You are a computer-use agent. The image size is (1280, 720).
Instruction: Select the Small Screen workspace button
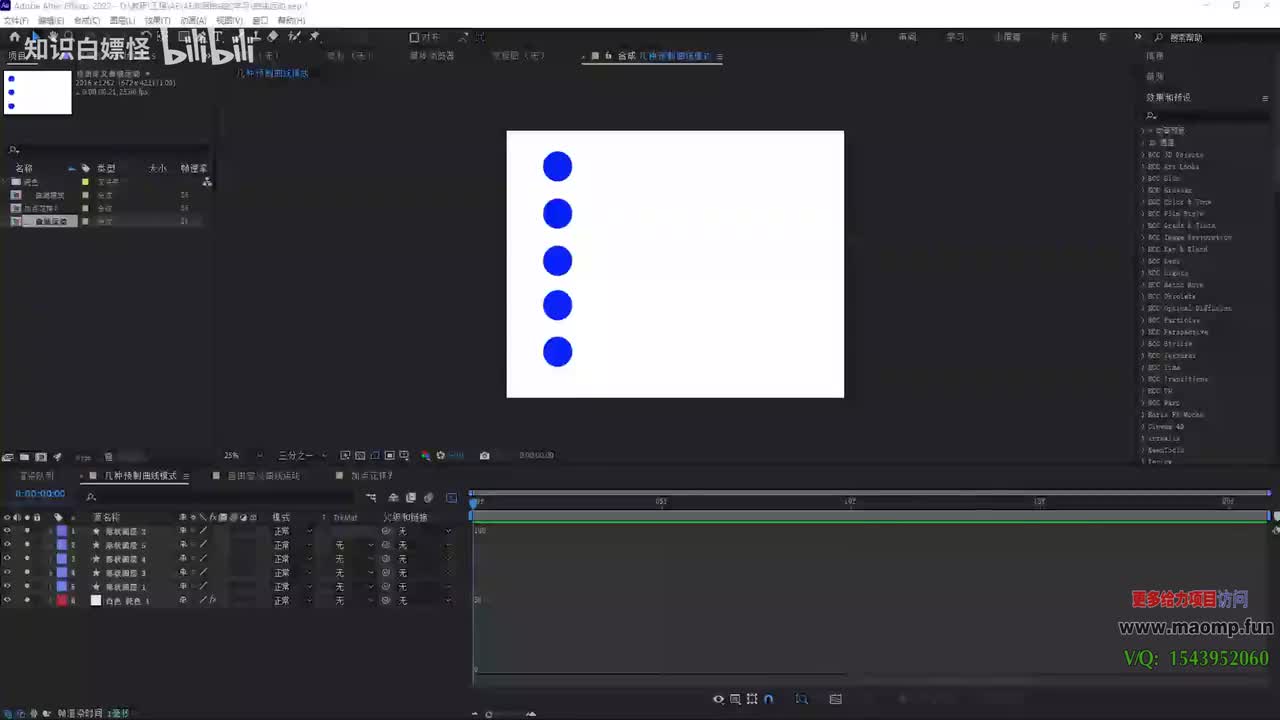1007,37
